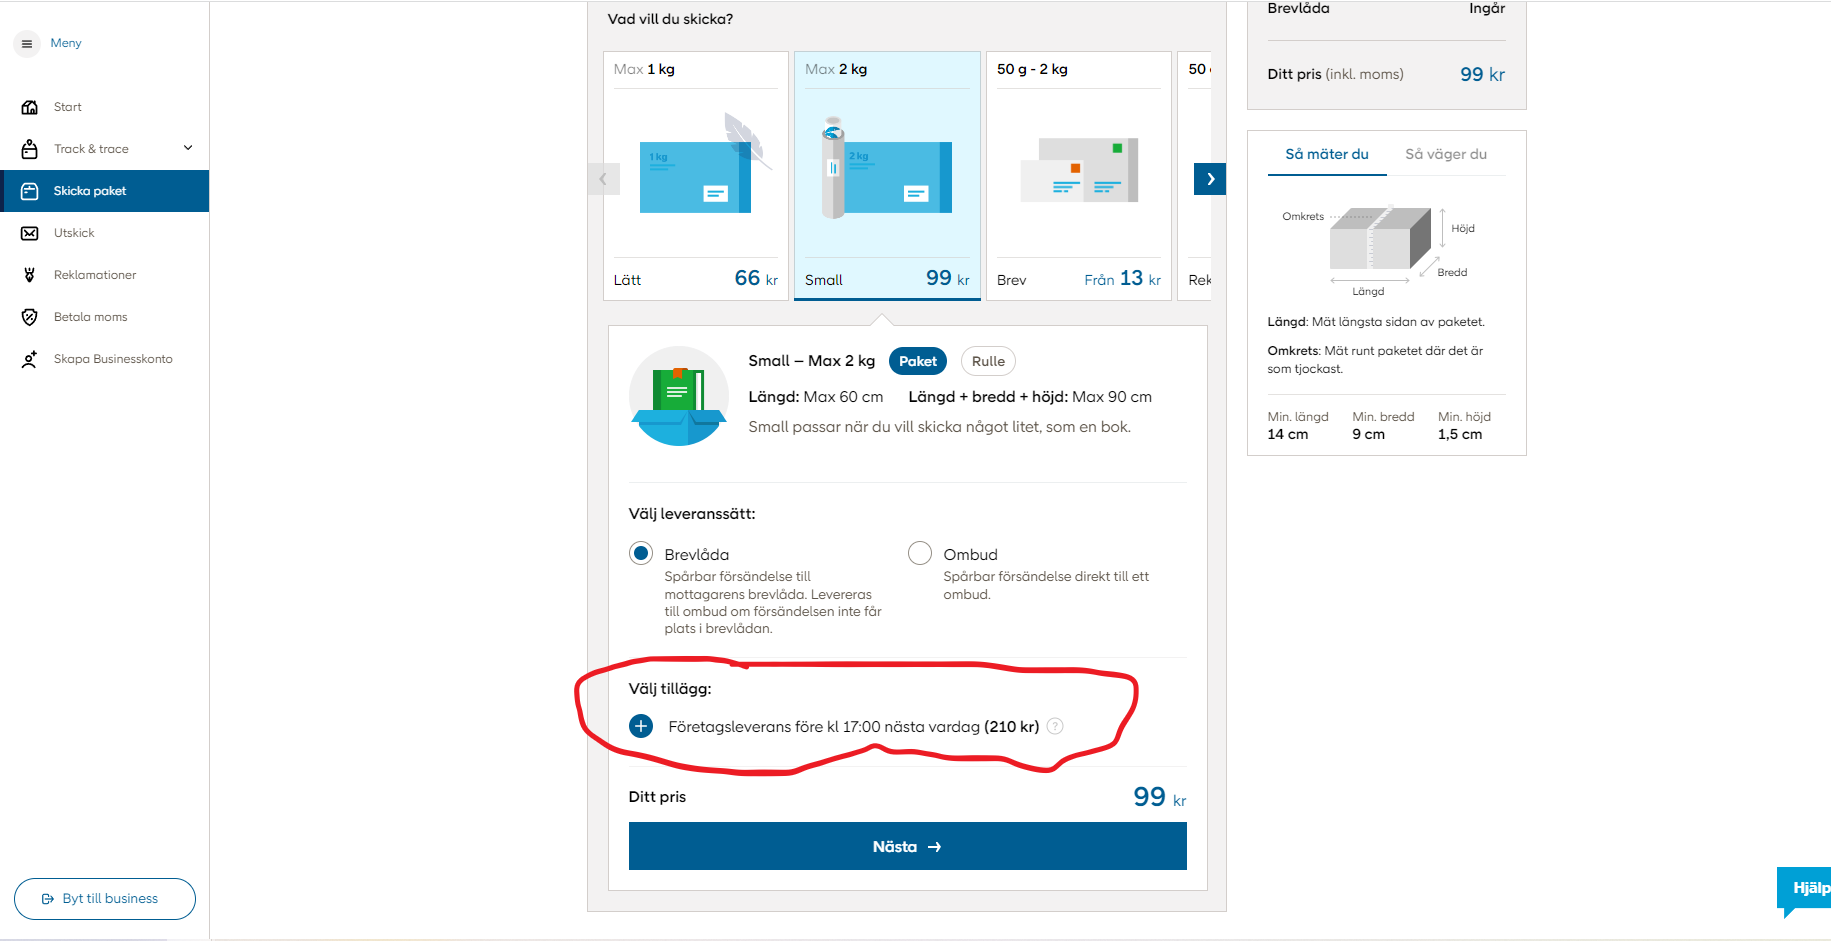
Task: Open the Hjälp chat bubble
Action: pyautogui.click(x=1805, y=889)
